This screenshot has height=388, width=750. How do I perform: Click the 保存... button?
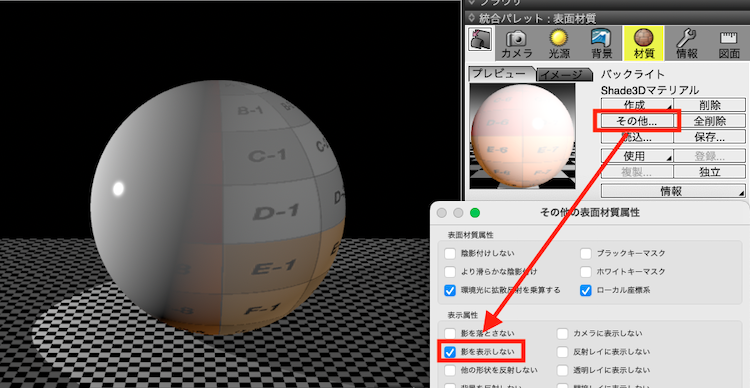[x=710, y=137]
